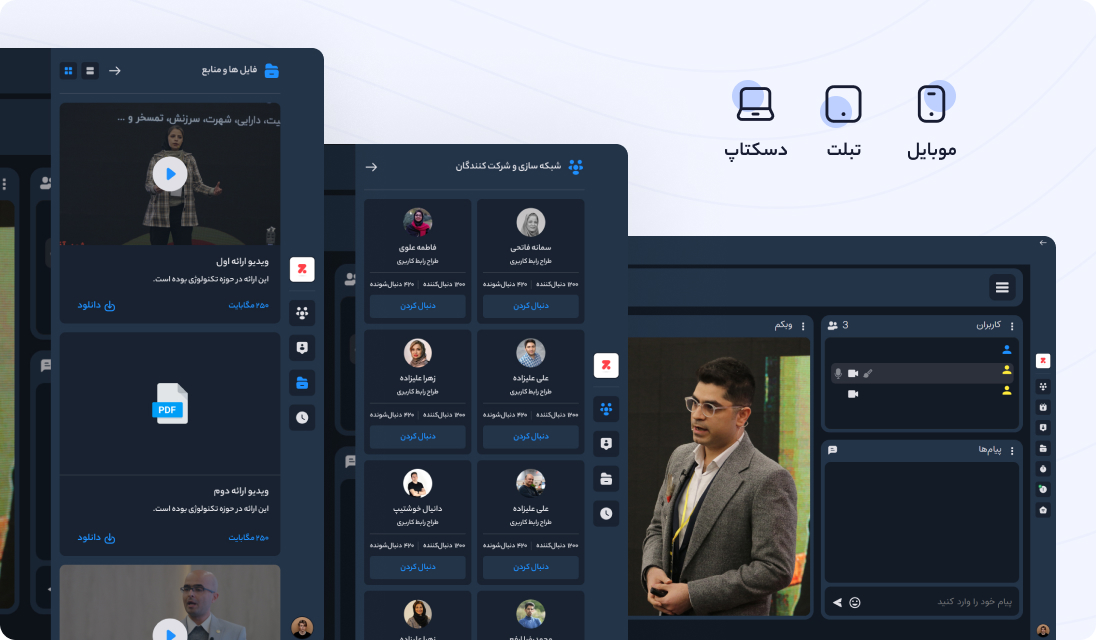Switch the files panel to list view
Viewport: 1096px width, 640px height.
point(90,71)
